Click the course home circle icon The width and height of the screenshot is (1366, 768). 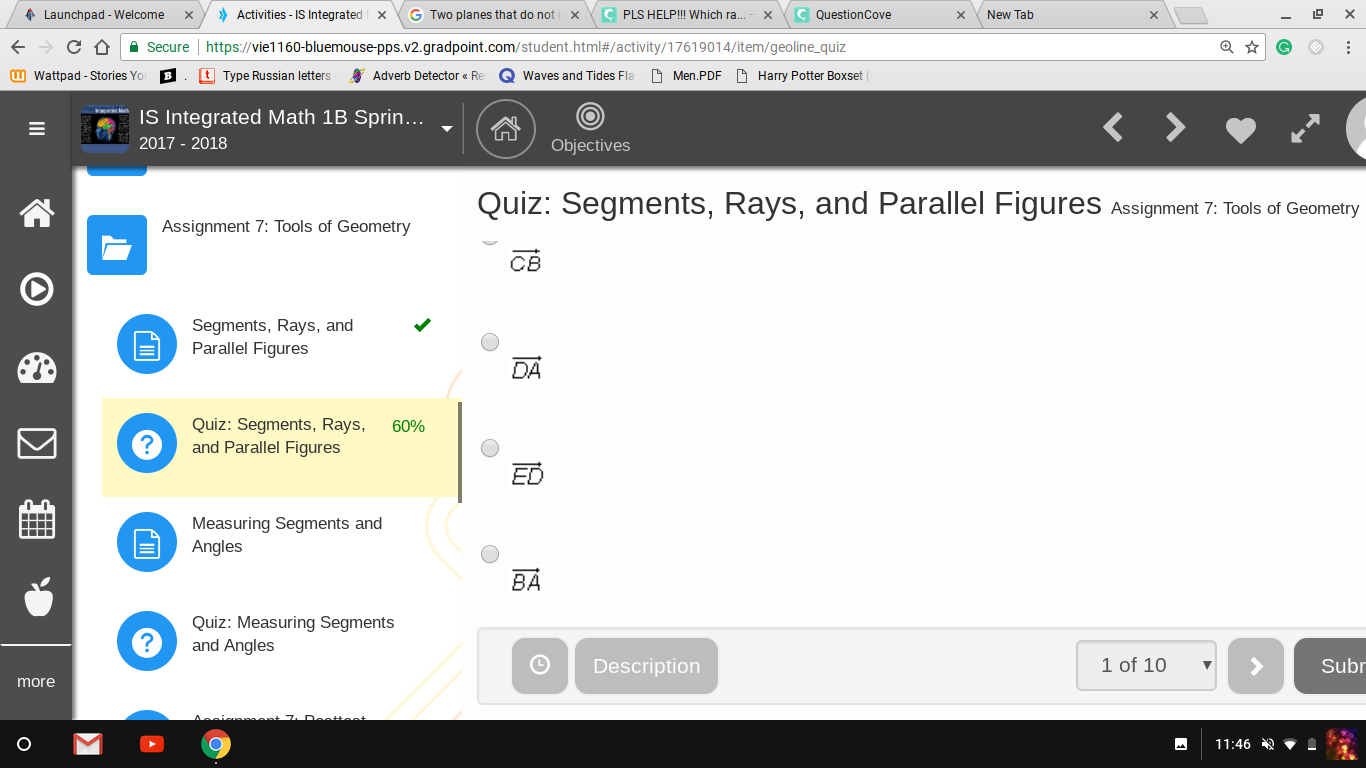506,129
